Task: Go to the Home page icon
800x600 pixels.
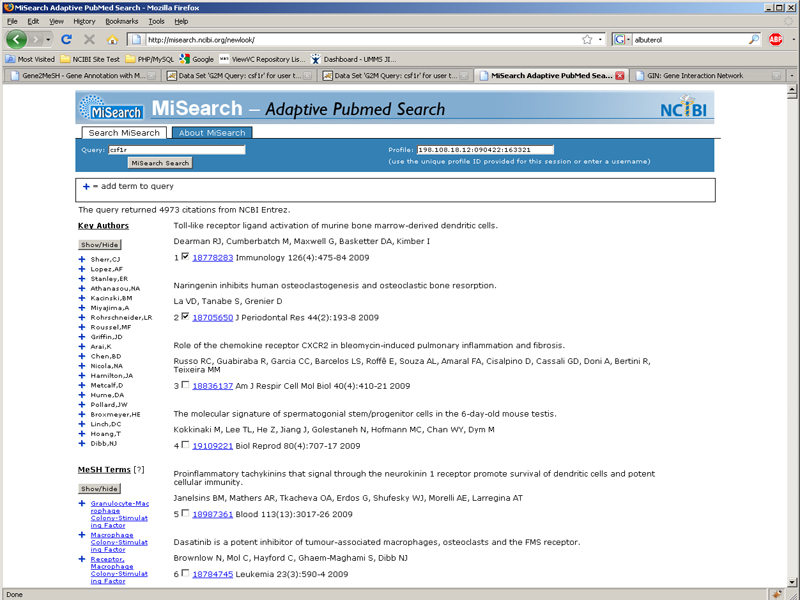Action: pos(112,39)
